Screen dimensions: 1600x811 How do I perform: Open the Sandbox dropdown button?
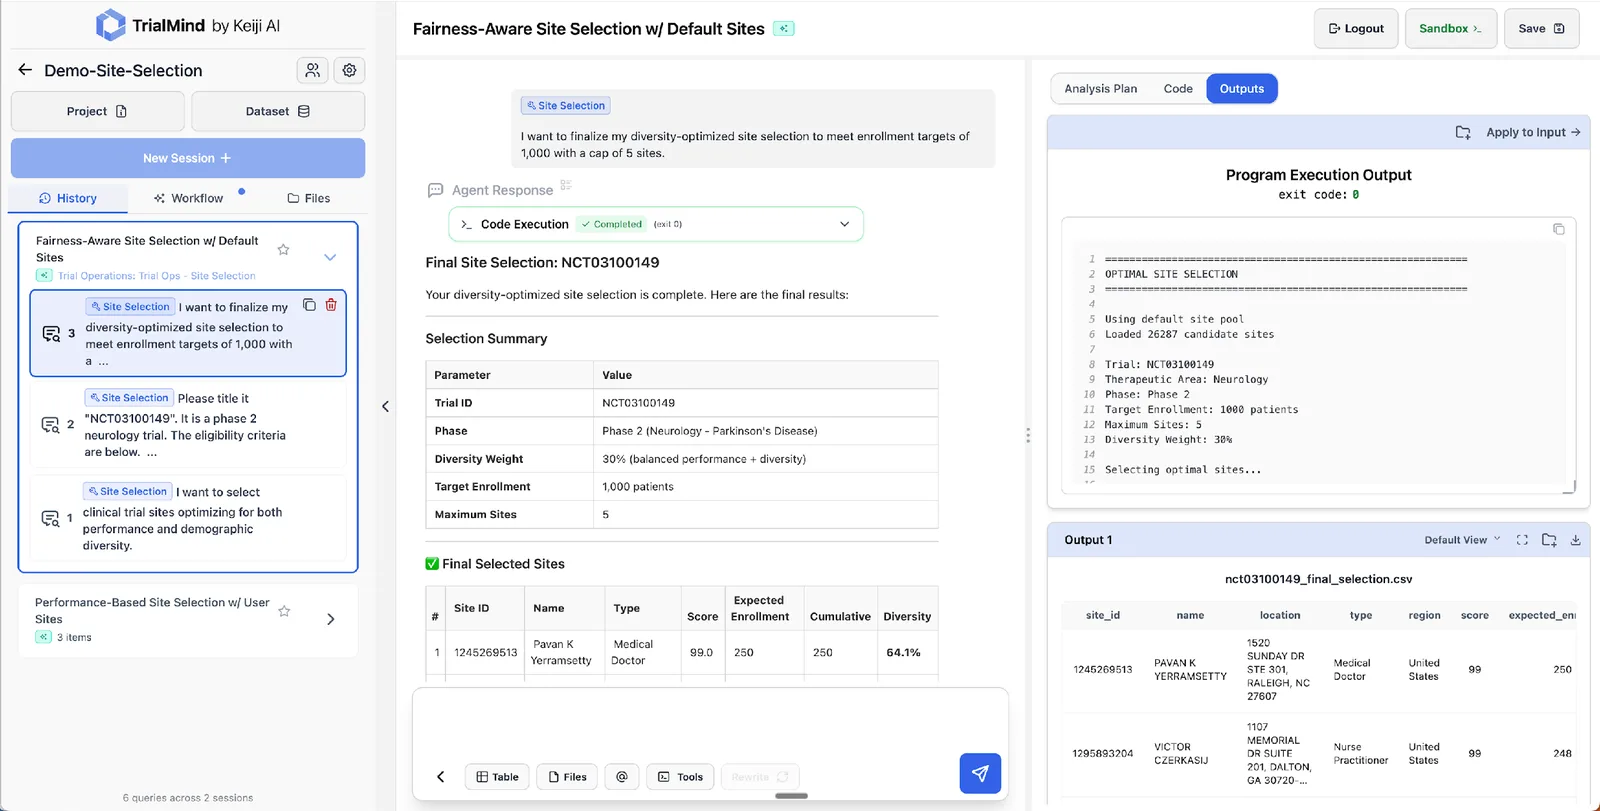[1450, 29]
